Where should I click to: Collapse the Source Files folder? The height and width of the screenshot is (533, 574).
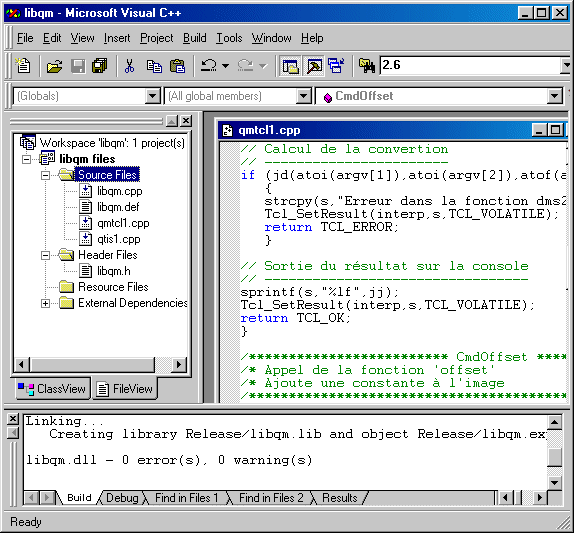[x=45, y=175]
